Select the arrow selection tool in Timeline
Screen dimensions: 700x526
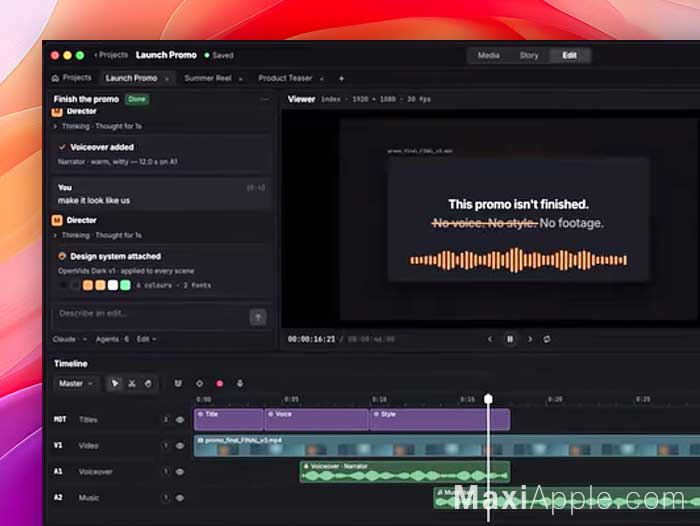pos(115,384)
